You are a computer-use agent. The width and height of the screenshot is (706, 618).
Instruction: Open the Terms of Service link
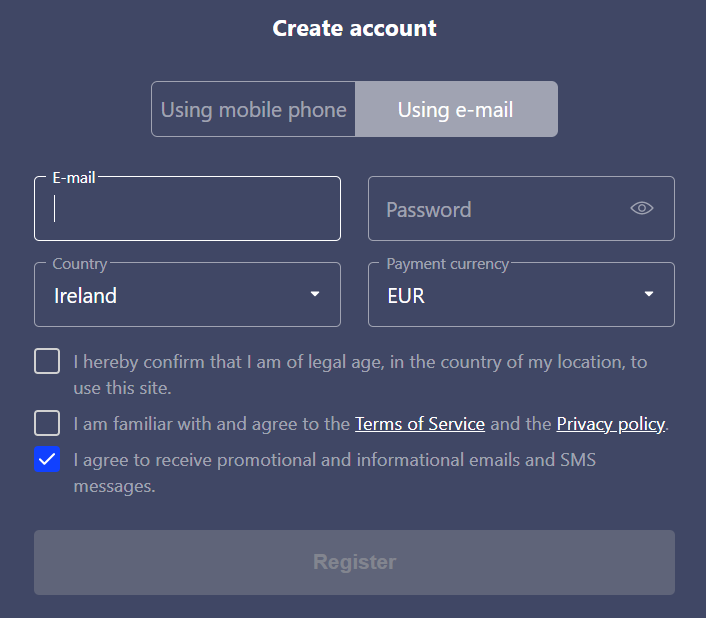coord(420,424)
